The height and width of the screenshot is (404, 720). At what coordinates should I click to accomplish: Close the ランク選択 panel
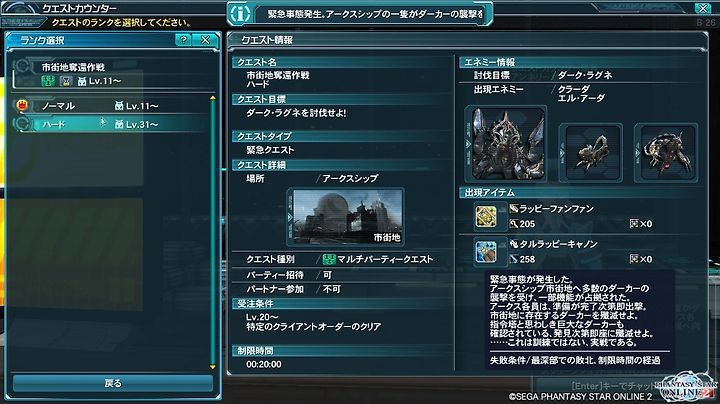(205, 40)
